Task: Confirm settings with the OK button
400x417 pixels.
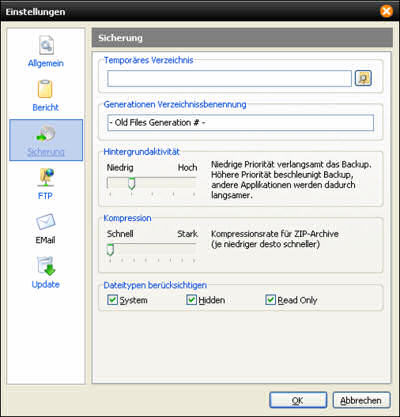Action: (298, 400)
